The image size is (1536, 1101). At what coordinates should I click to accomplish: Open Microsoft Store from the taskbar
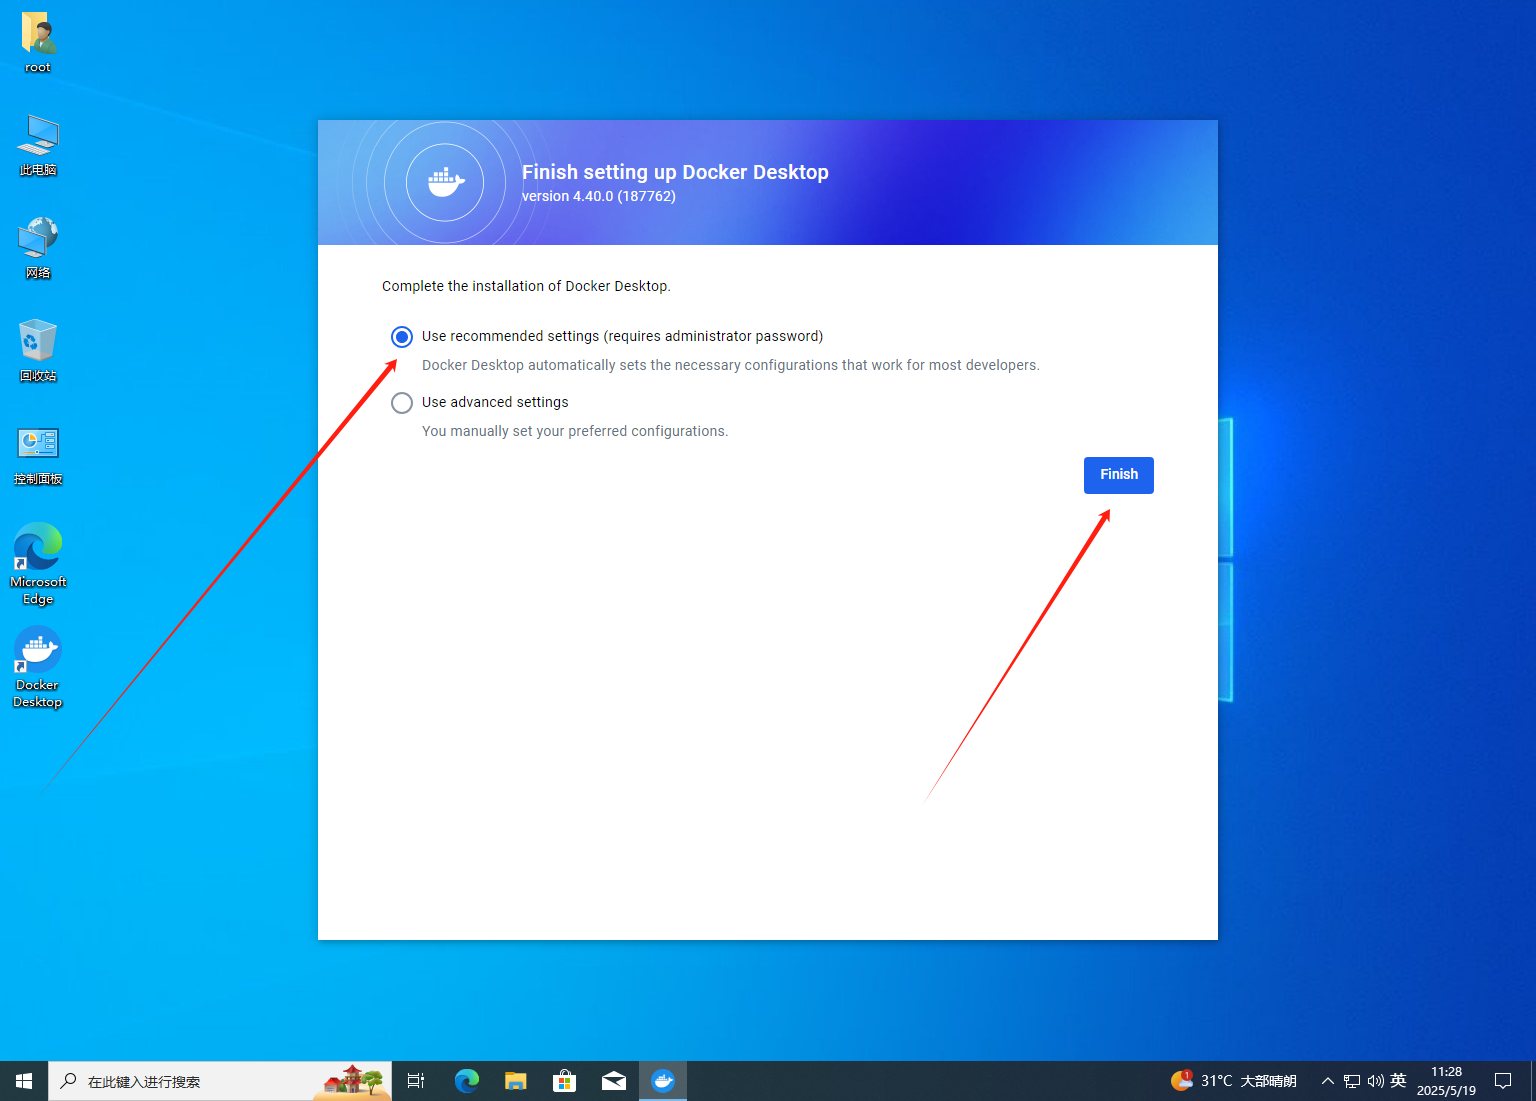pyautogui.click(x=564, y=1081)
